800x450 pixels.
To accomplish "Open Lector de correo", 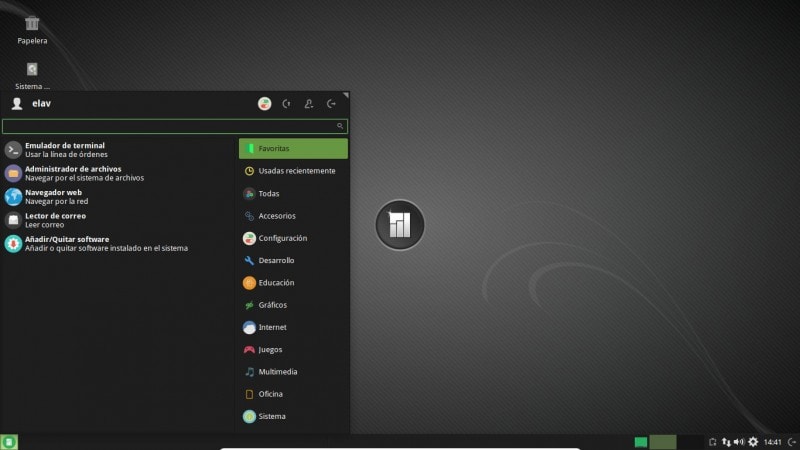I will pyautogui.click(x=117, y=220).
